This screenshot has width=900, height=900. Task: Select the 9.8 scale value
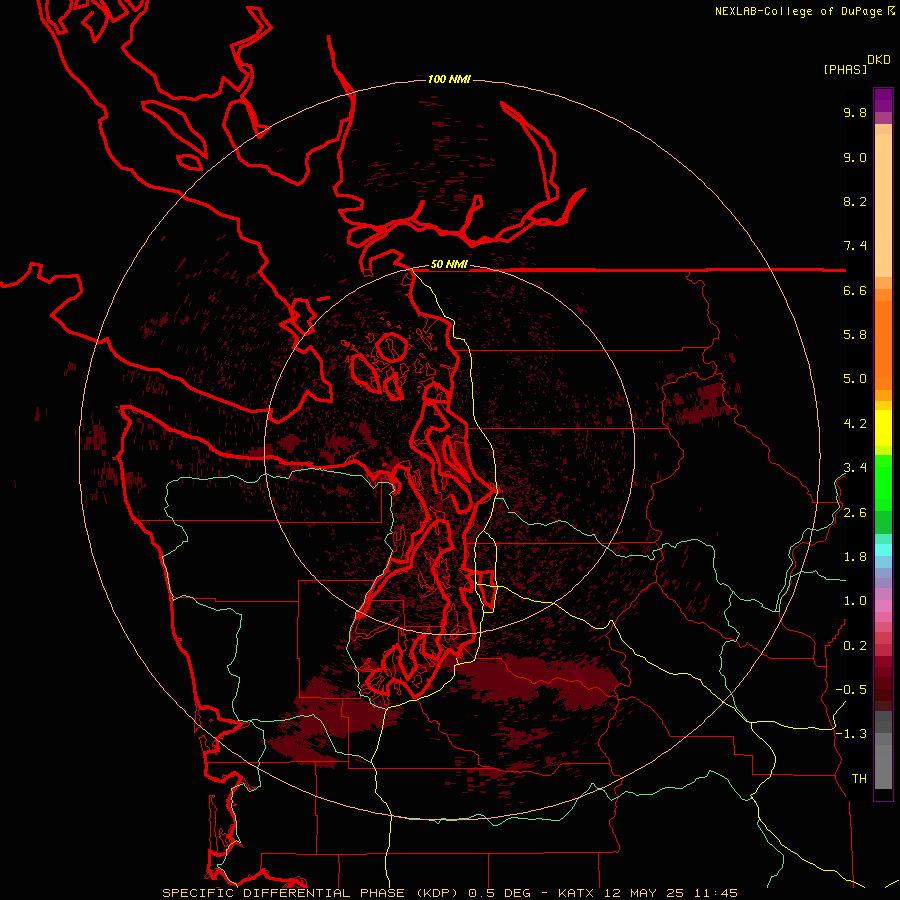coord(855,113)
